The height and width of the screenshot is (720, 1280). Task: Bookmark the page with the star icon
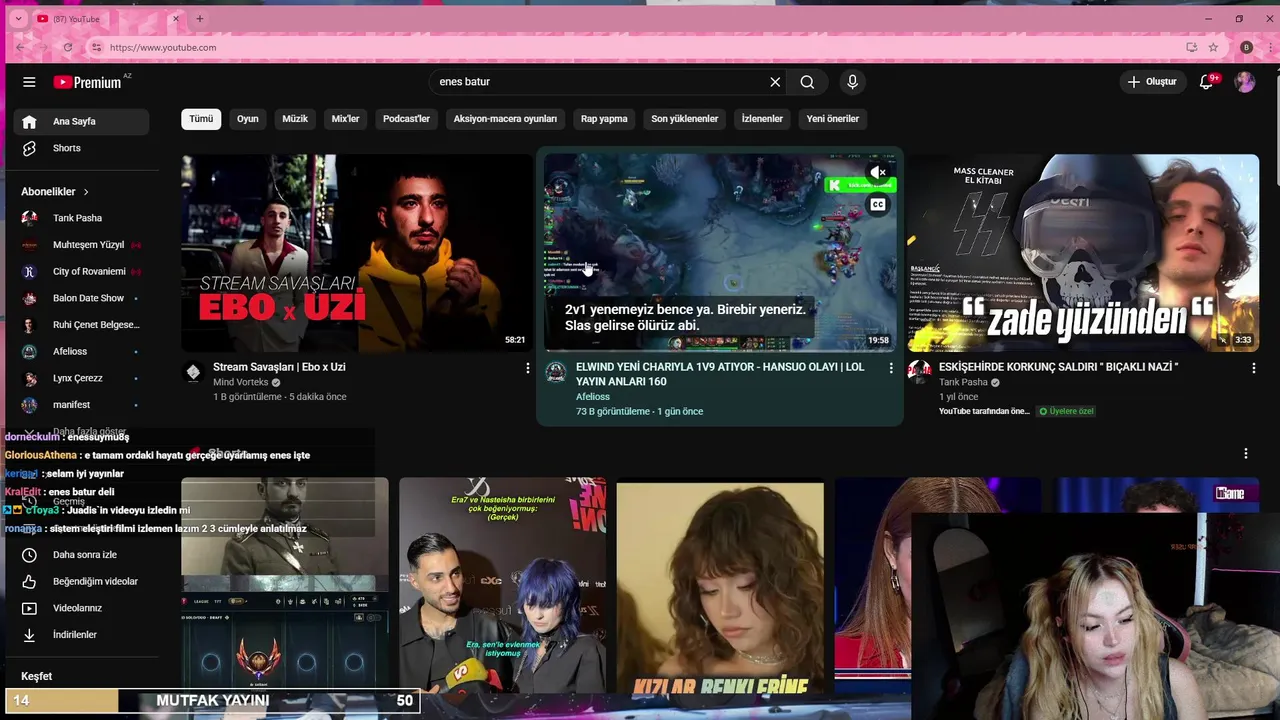(x=1213, y=47)
